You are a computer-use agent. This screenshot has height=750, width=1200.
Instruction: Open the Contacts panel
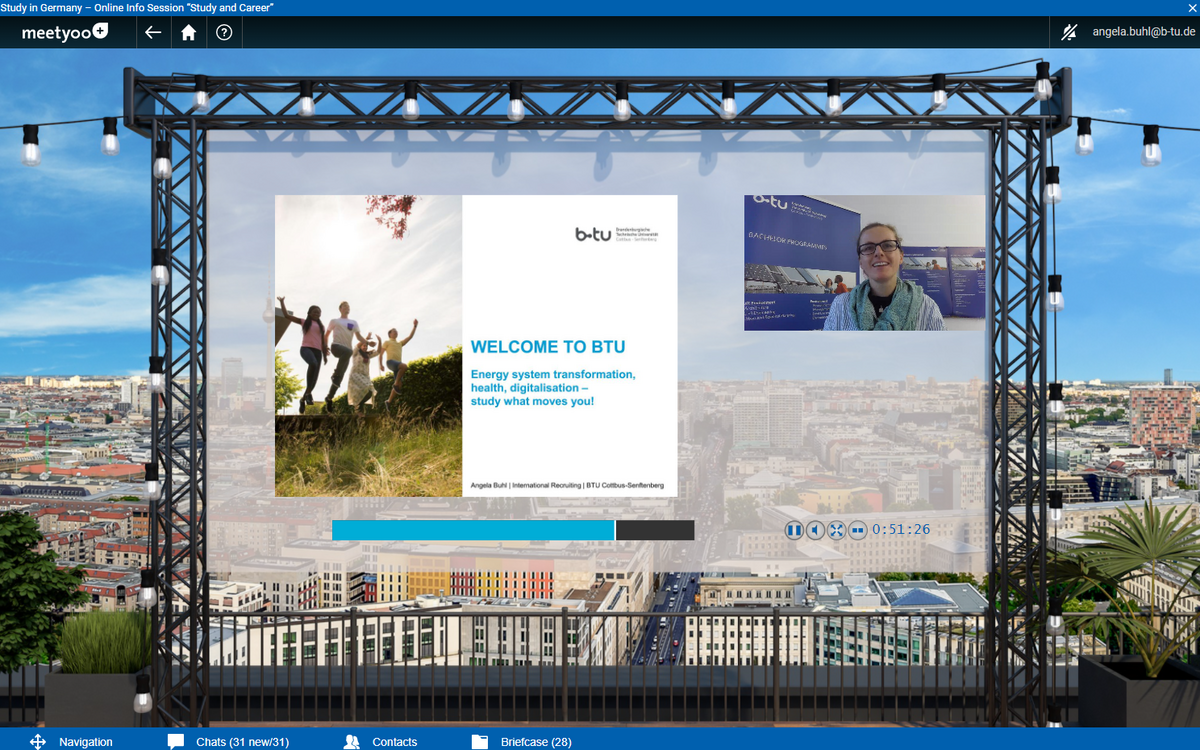pyautogui.click(x=380, y=741)
